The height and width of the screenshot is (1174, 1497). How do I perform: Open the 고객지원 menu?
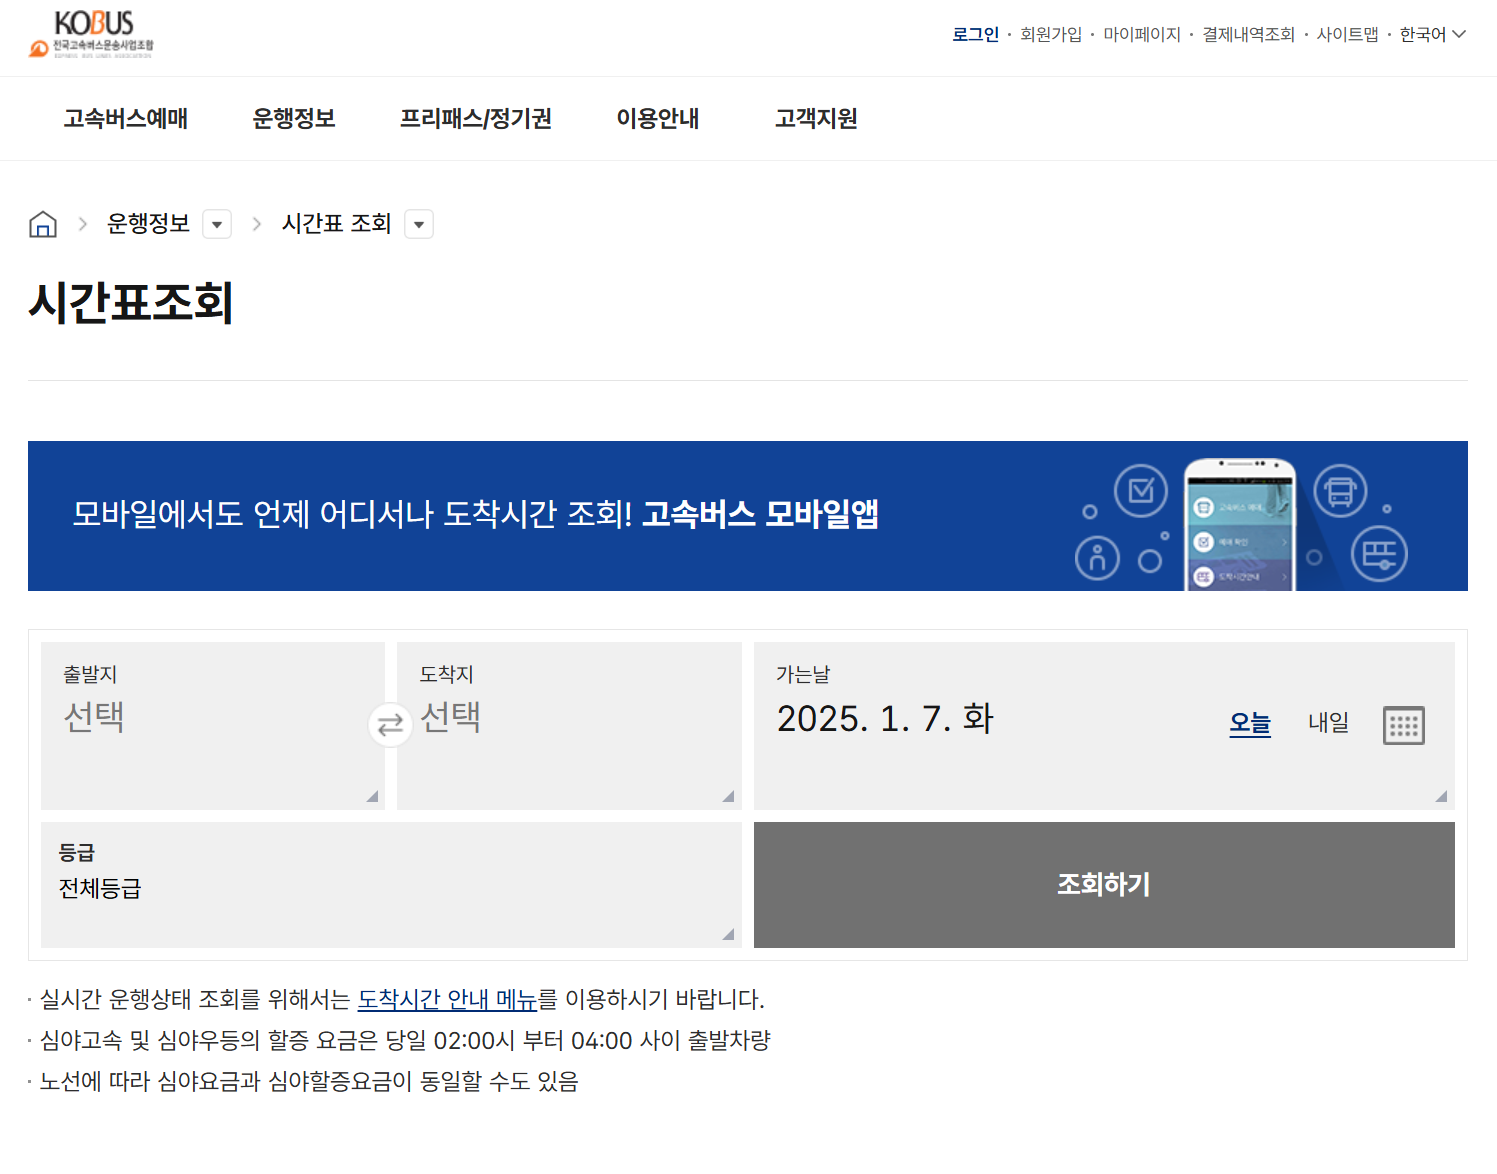point(814,119)
